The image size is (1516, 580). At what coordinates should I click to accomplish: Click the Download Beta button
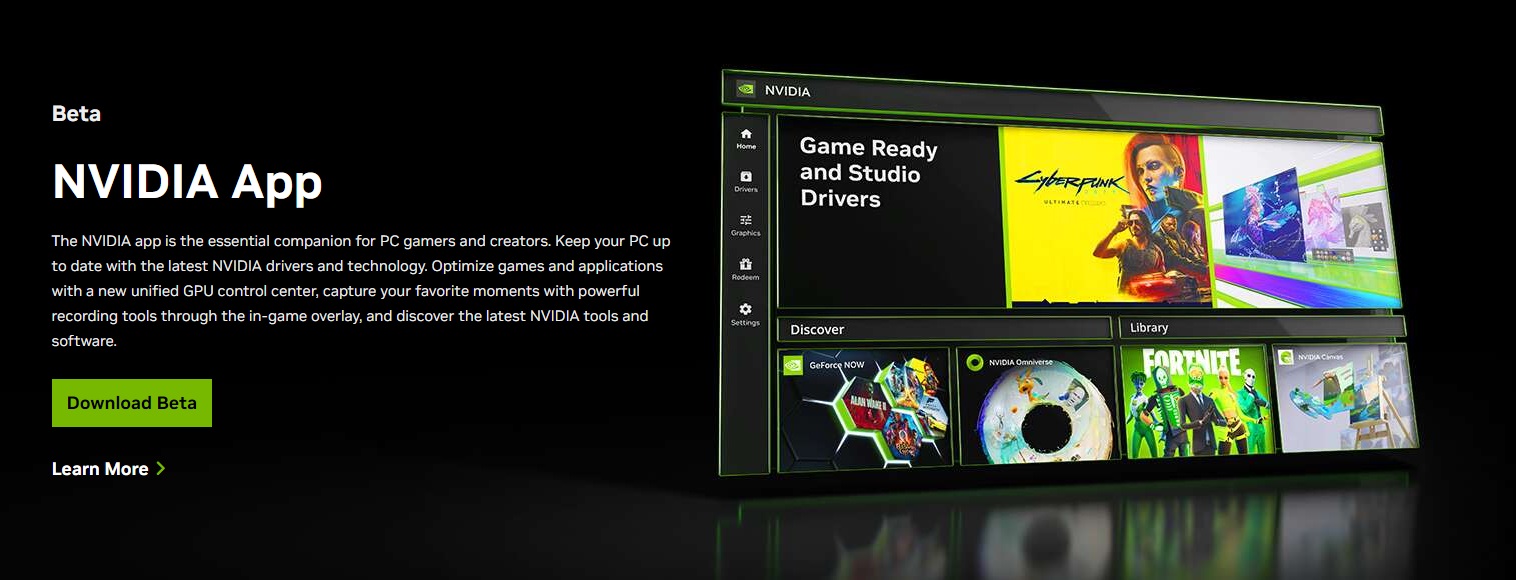[x=132, y=403]
